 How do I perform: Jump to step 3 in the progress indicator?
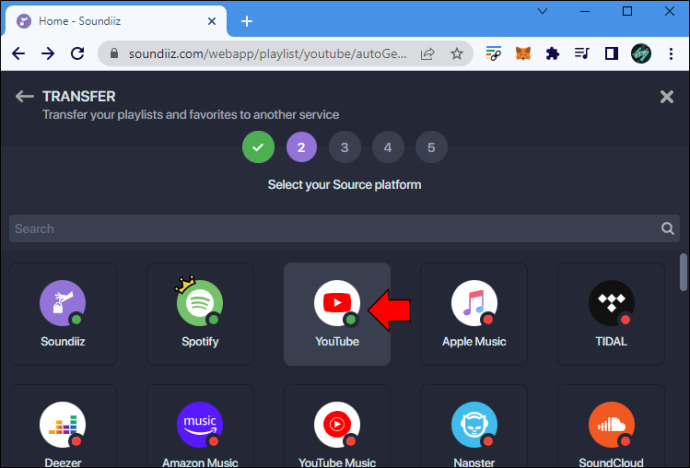[345, 147]
